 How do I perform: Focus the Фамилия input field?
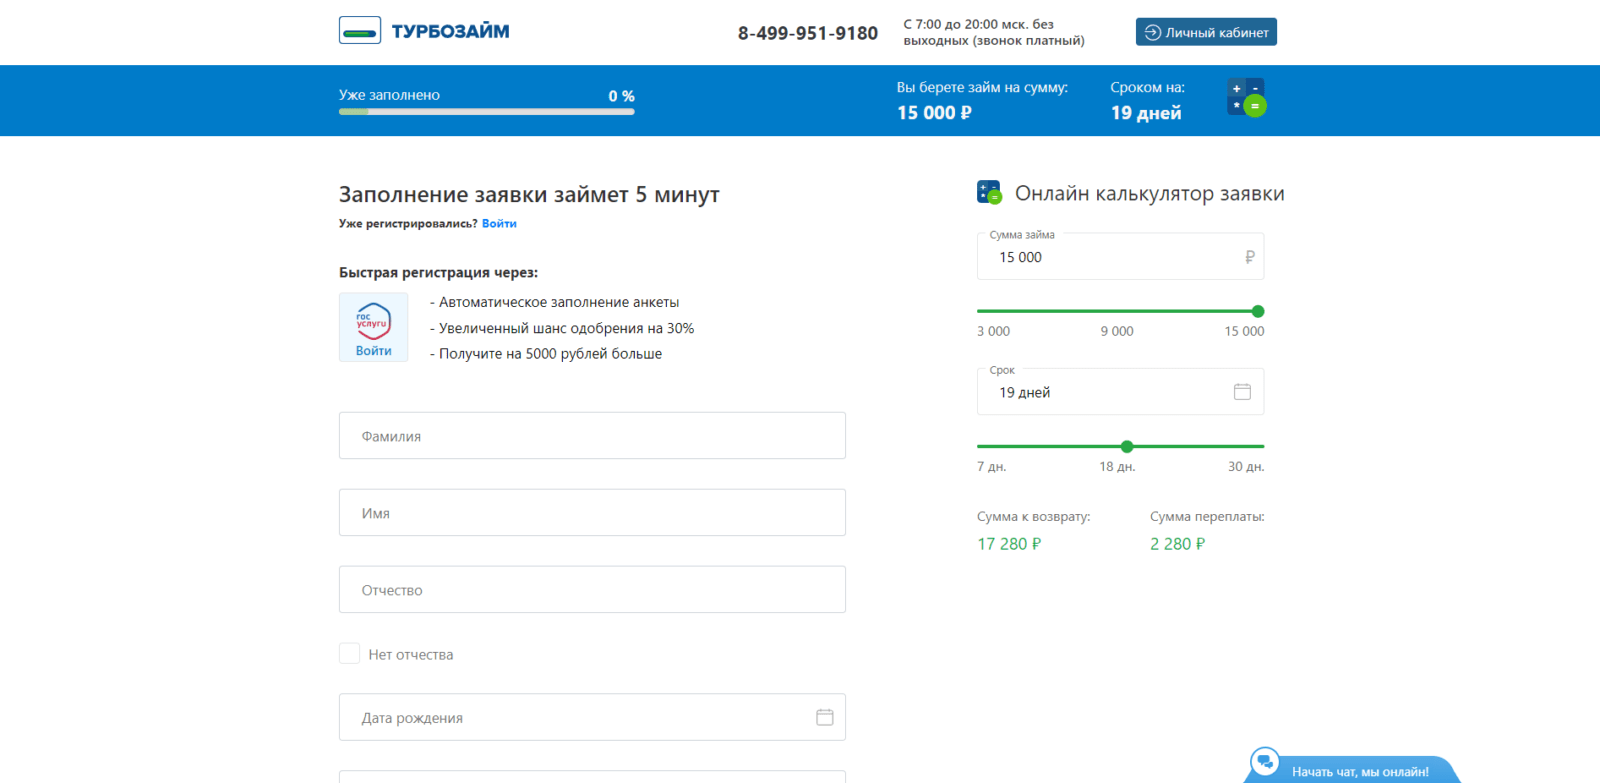point(592,436)
